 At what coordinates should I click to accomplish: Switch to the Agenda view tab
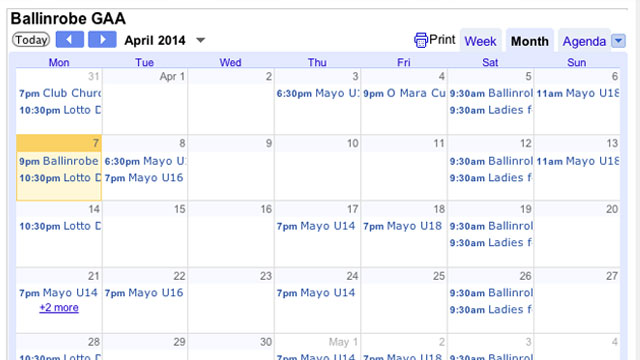tap(584, 41)
